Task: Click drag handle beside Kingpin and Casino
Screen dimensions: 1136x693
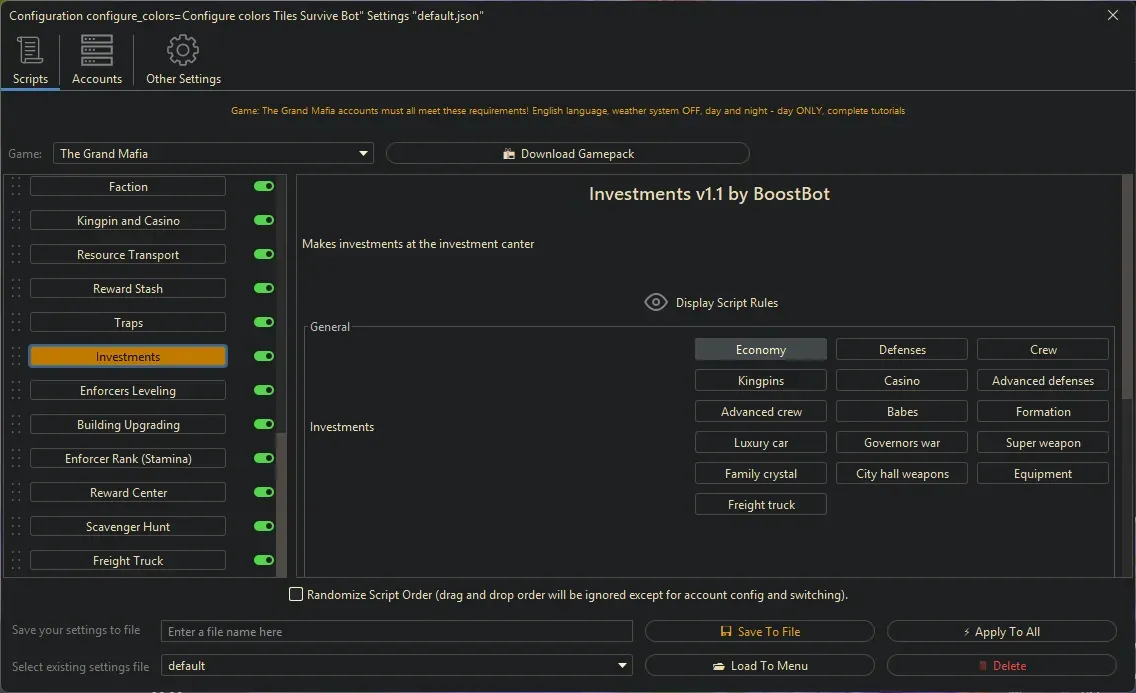Action: 16,221
